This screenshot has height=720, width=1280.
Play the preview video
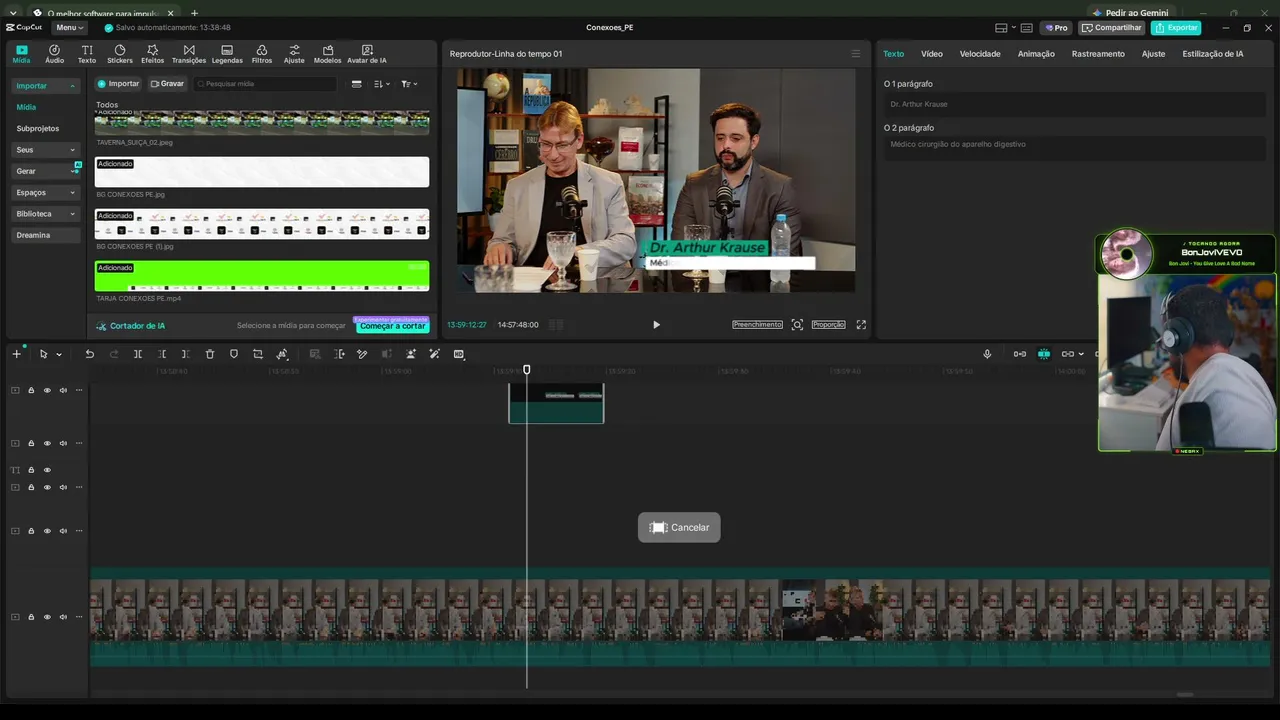tap(656, 325)
